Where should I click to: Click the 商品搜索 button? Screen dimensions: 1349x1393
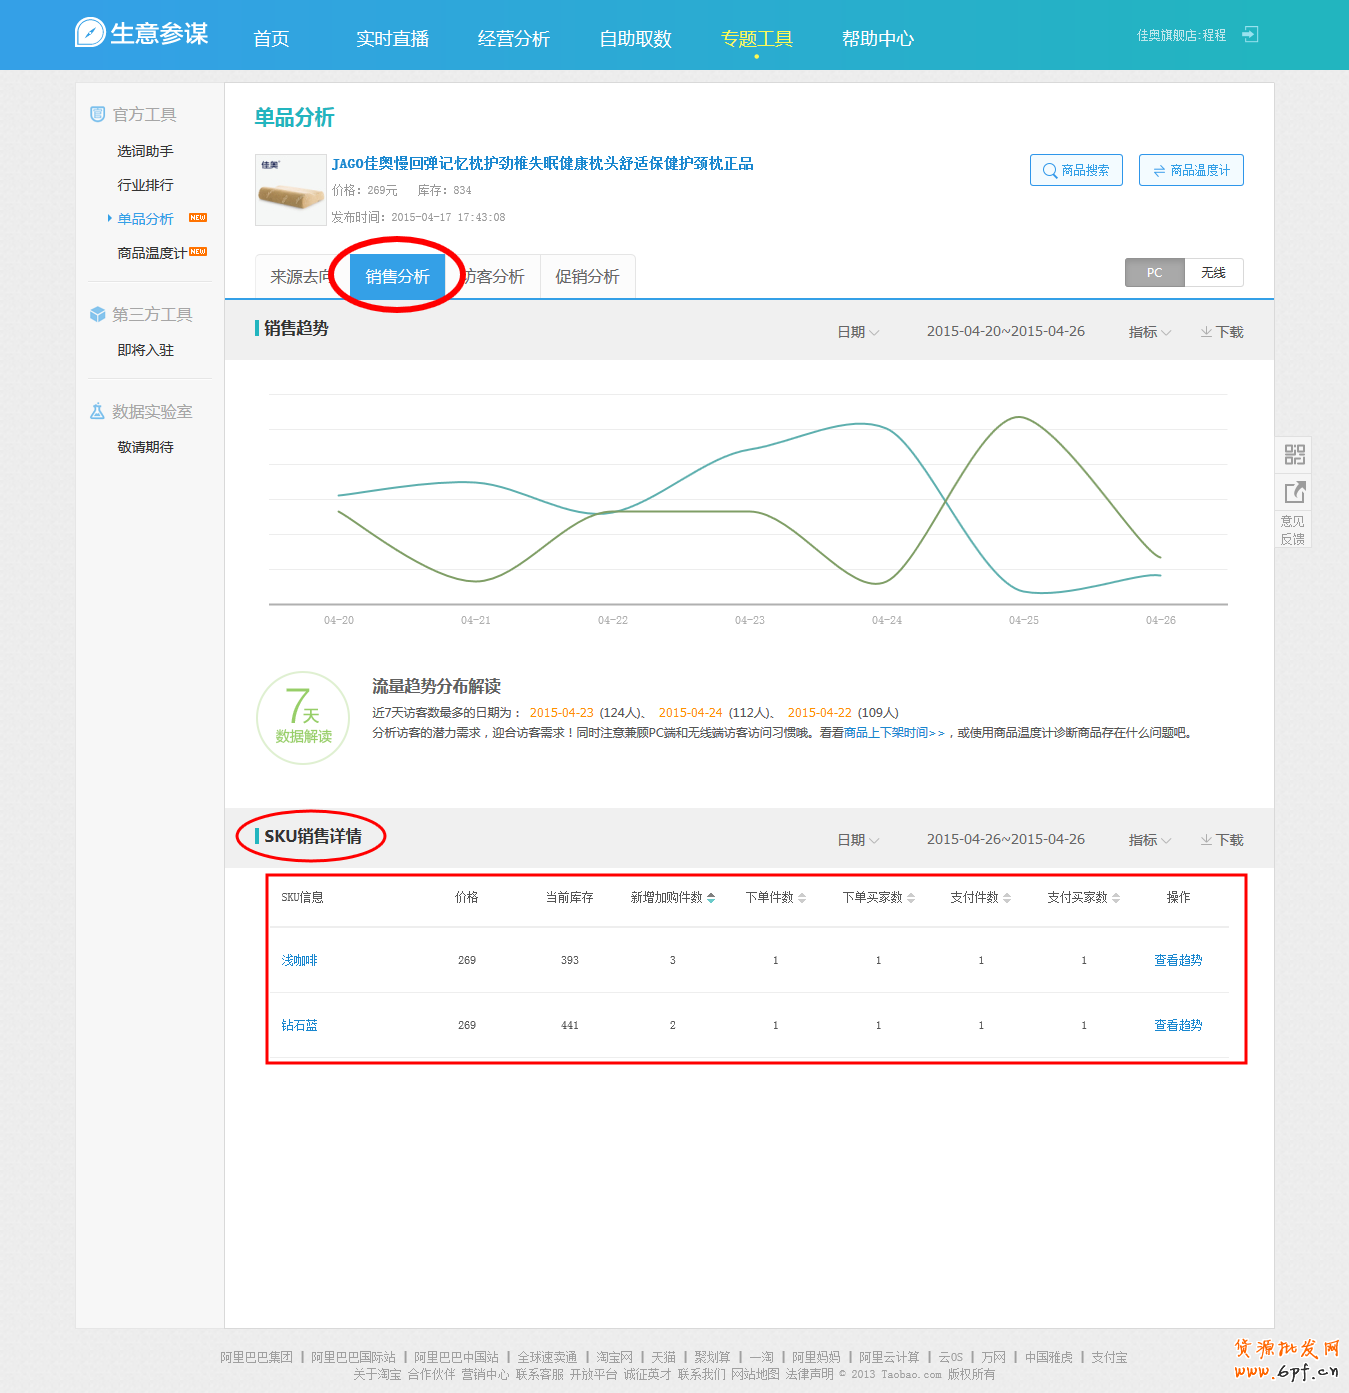(1076, 170)
